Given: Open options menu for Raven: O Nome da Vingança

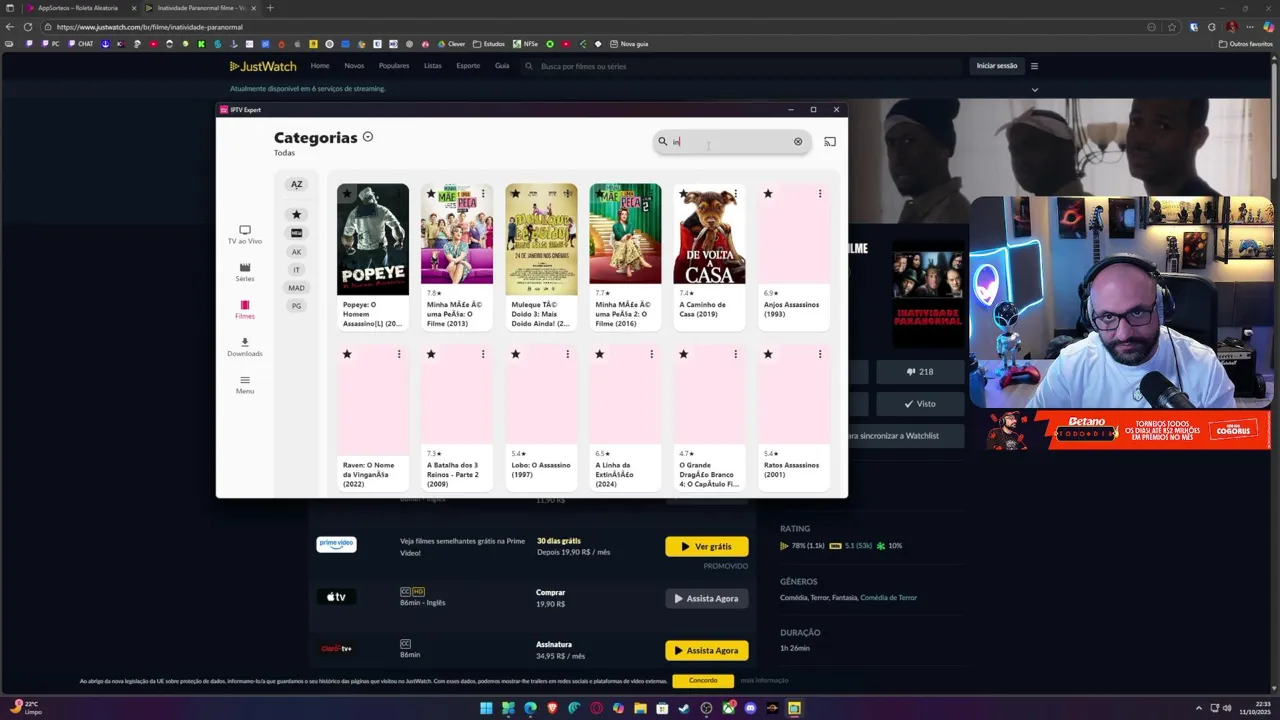Looking at the screenshot, I should coord(399,354).
